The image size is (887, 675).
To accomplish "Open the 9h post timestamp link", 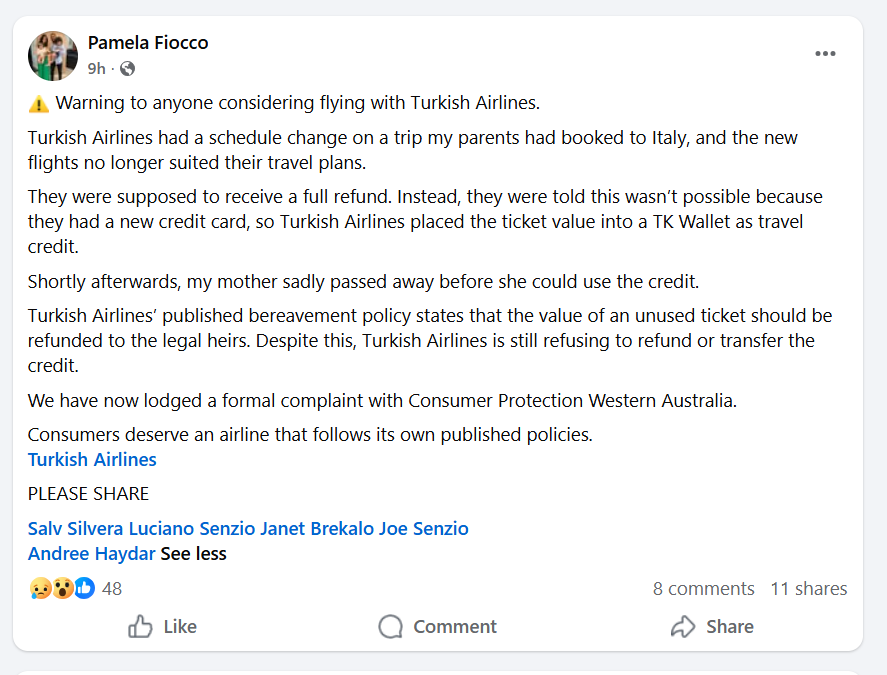I will pos(96,68).
